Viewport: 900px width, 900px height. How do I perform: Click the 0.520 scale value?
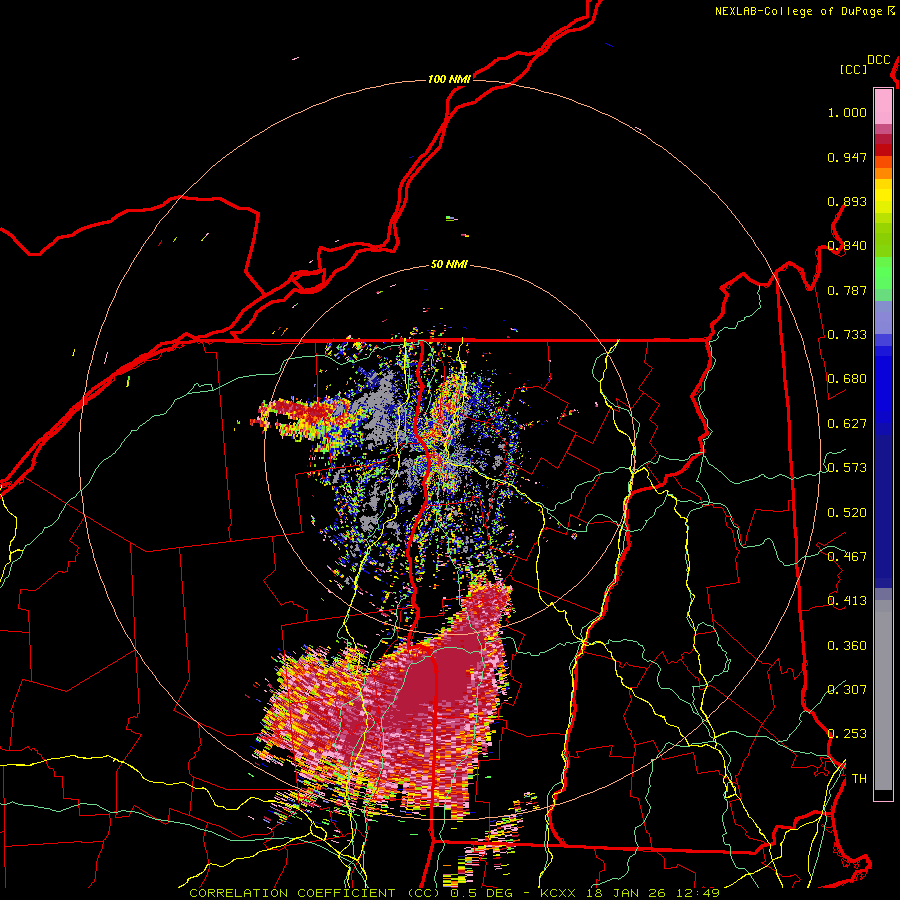[x=847, y=513]
